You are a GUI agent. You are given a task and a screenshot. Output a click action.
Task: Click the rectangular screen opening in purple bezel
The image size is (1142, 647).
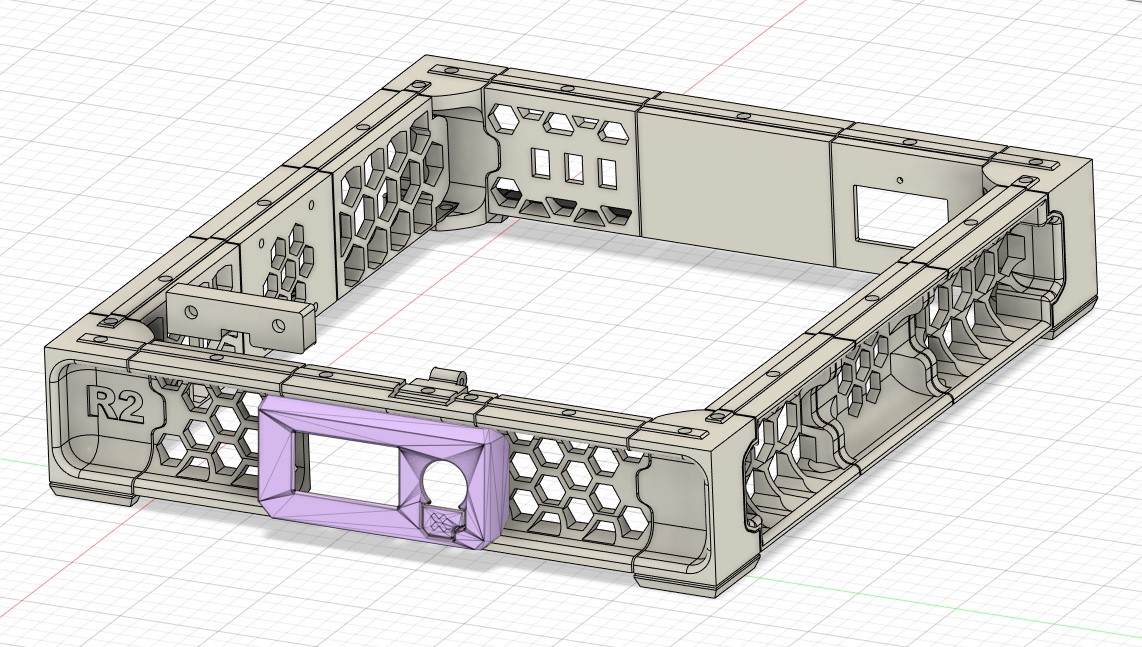click(x=352, y=463)
